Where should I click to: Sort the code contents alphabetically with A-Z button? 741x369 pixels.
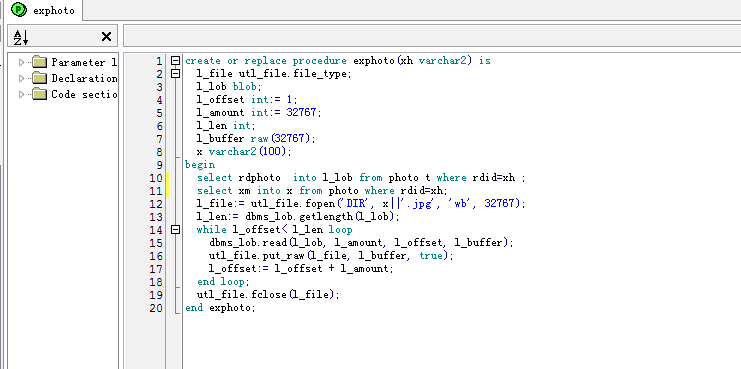[x=20, y=37]
